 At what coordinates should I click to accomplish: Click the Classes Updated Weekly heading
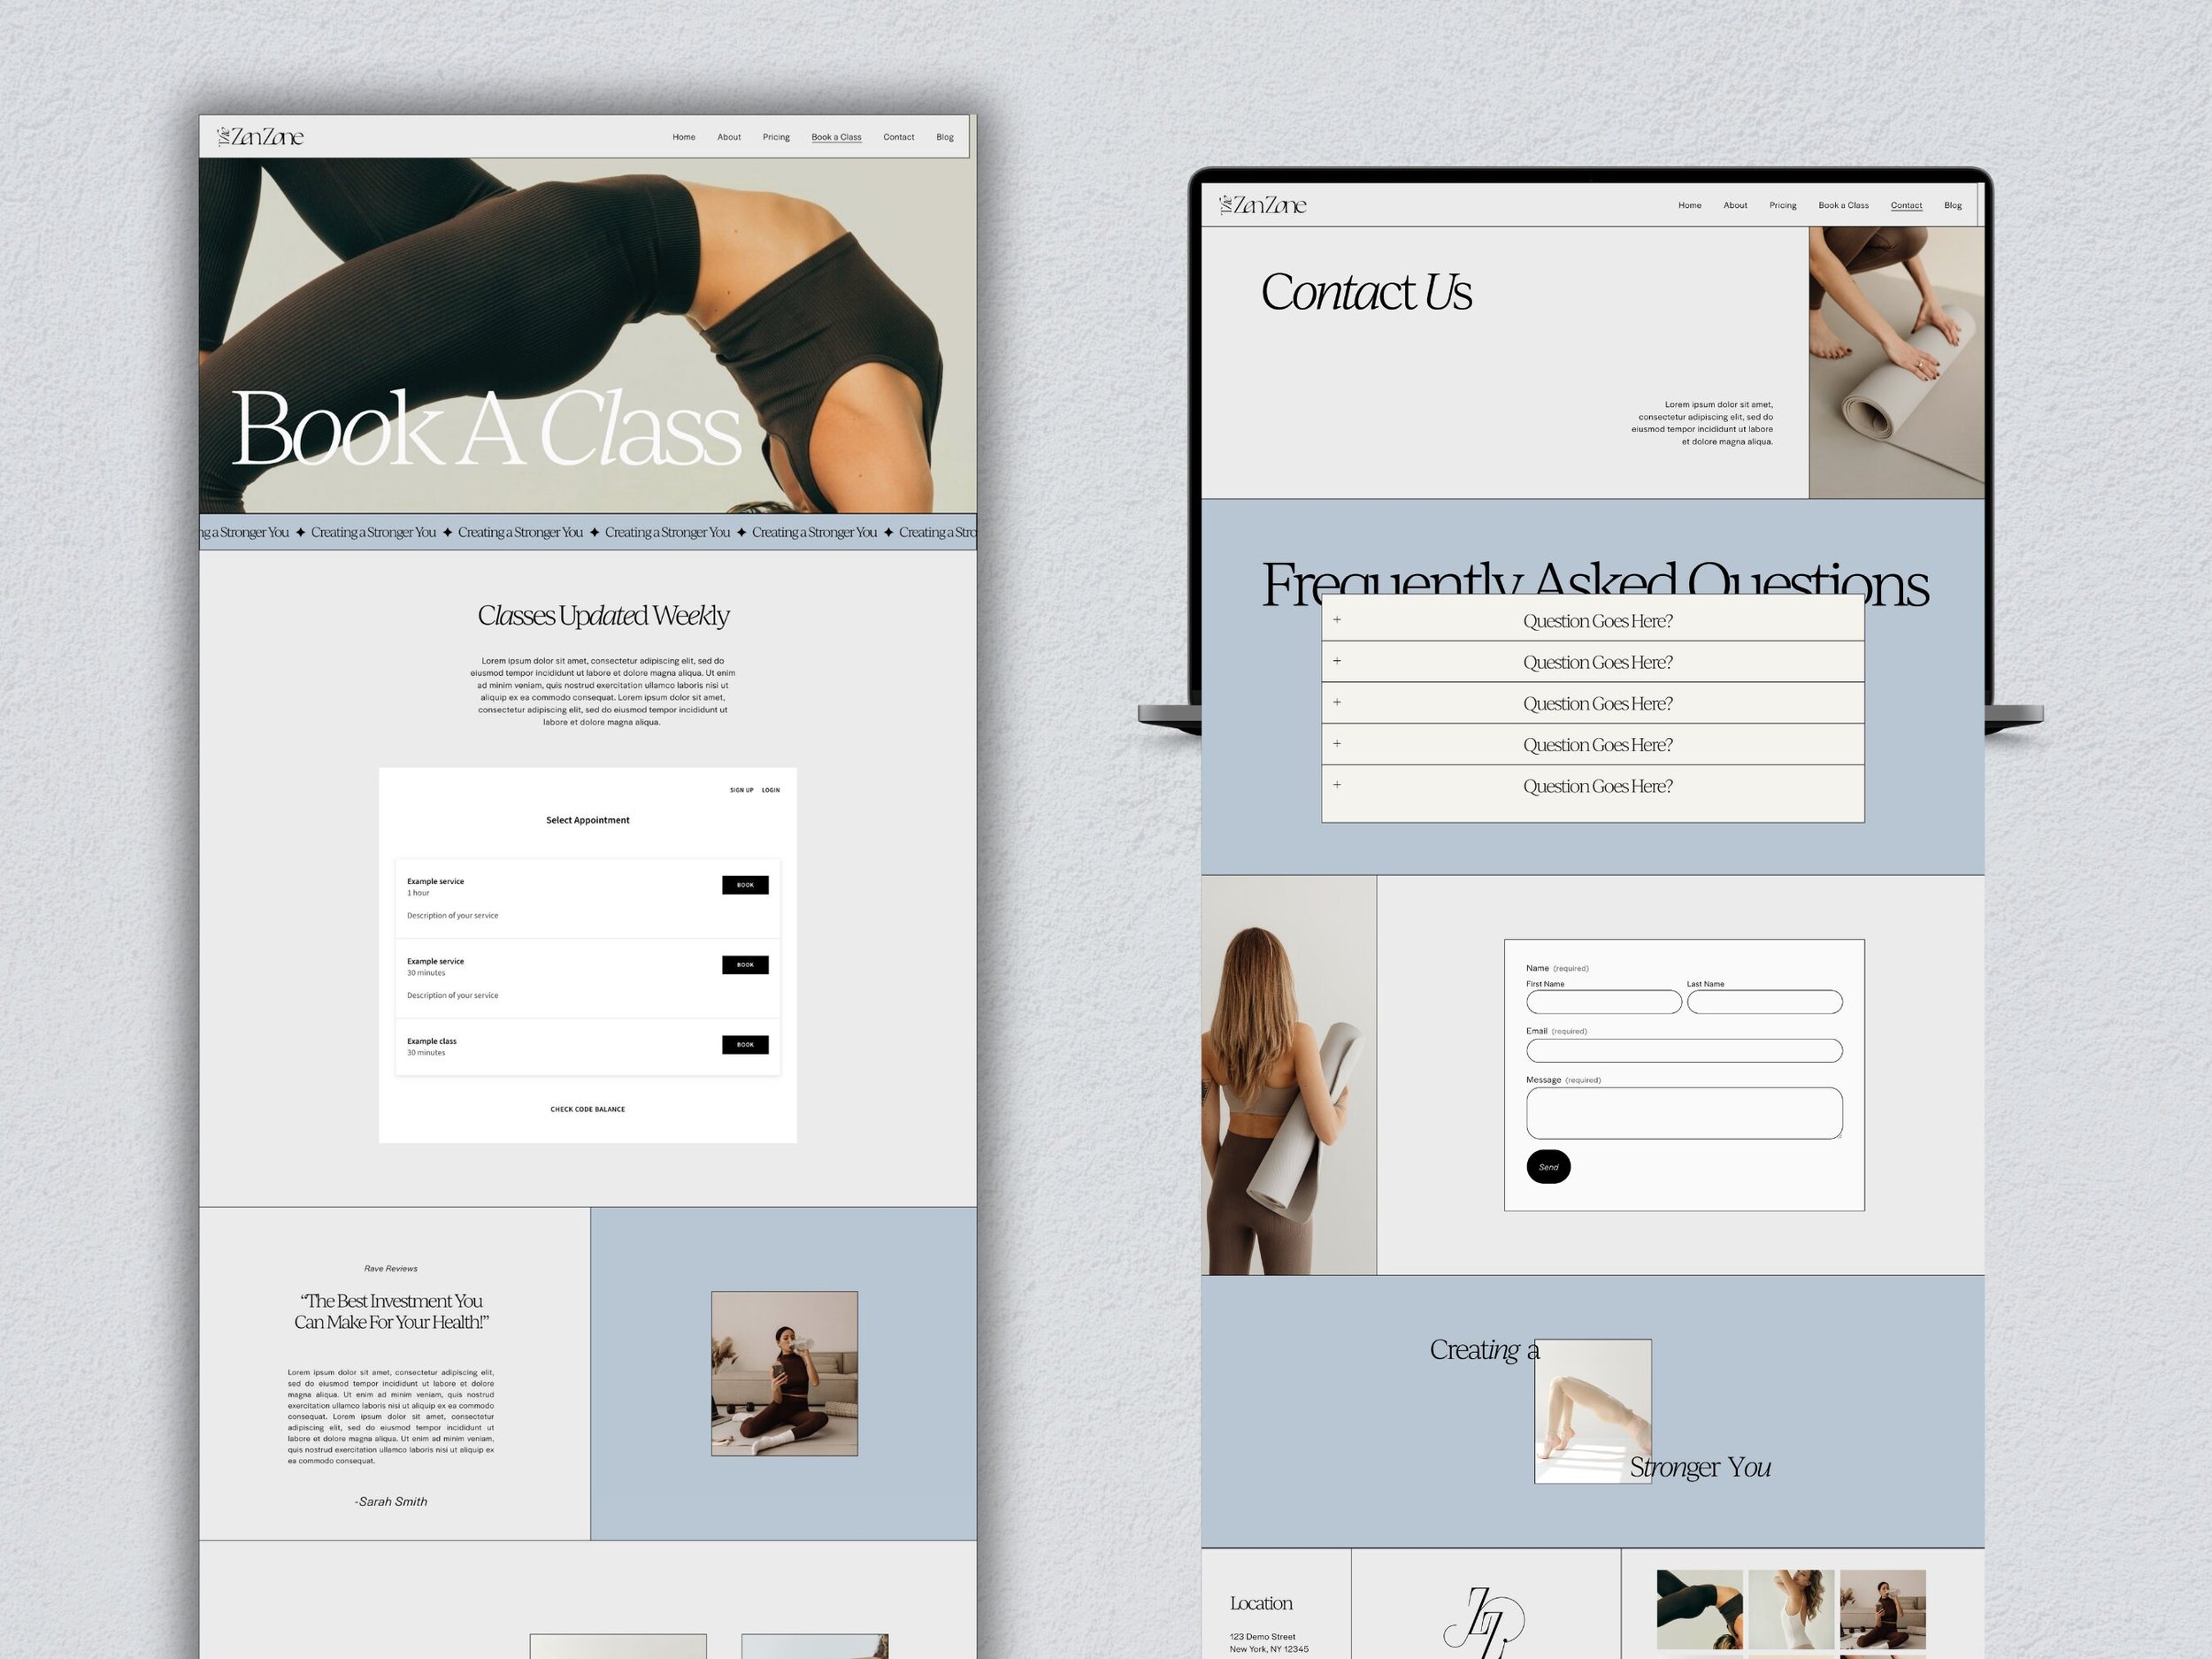click(603, 616)
